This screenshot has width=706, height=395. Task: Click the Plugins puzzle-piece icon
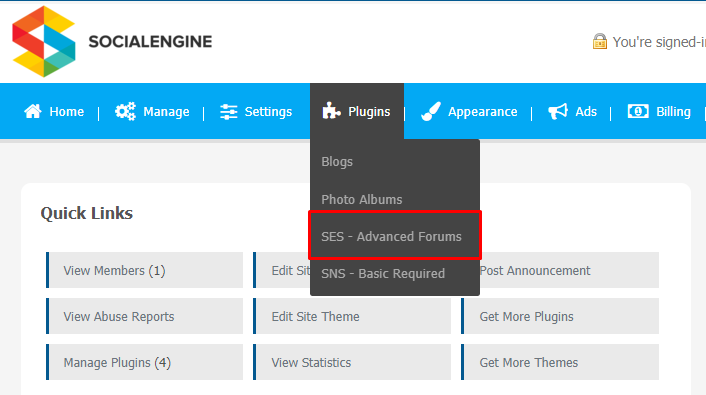331,111
